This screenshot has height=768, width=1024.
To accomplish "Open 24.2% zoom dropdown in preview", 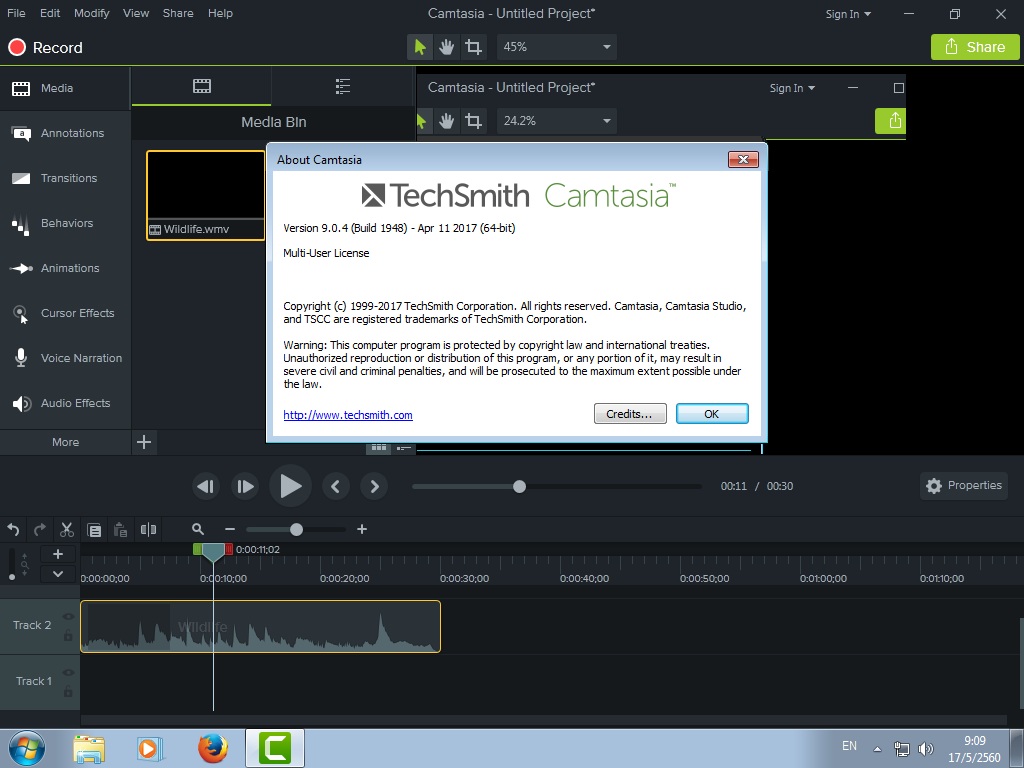I will (x=557, y=121).
